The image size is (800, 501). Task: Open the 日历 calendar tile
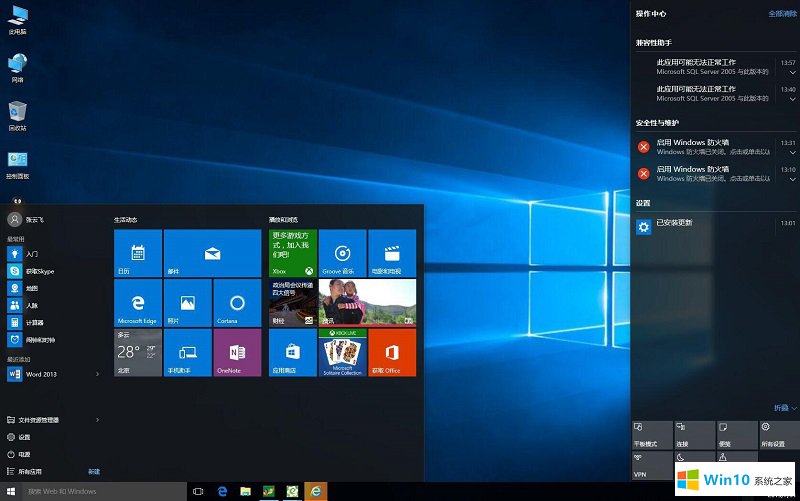coord(138,253)
